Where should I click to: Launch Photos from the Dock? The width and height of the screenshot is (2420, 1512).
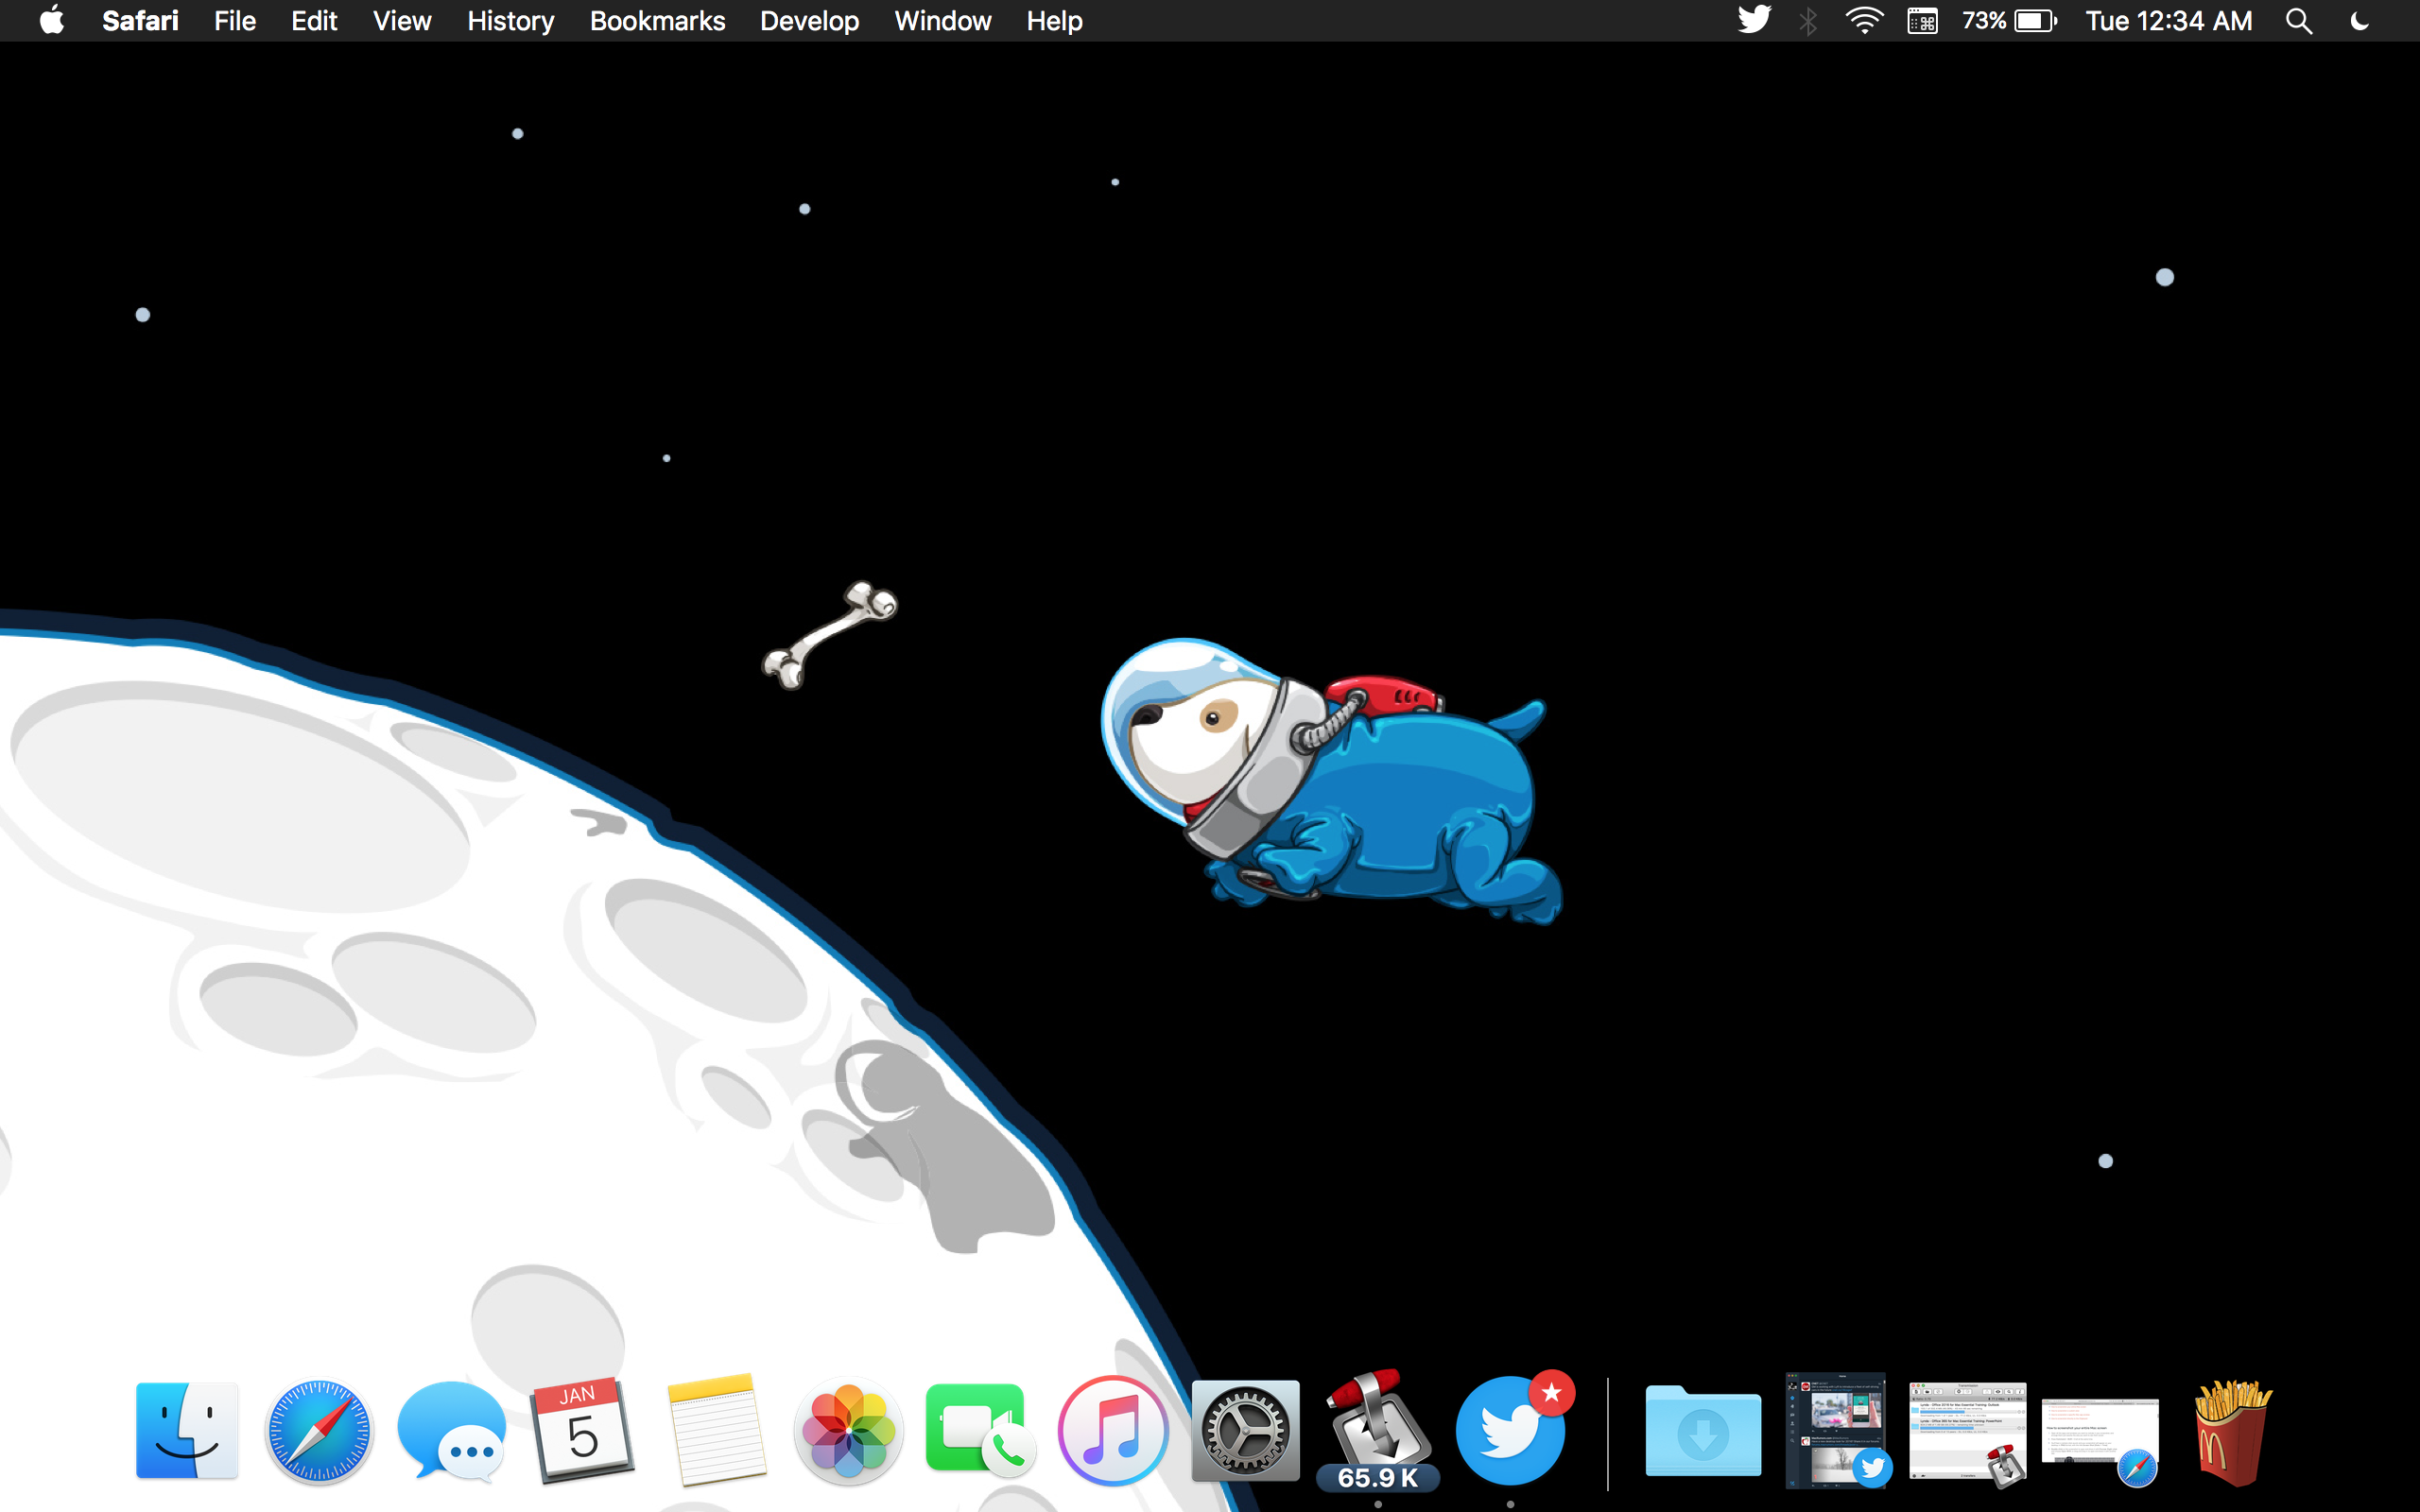tap(848, 1431)
